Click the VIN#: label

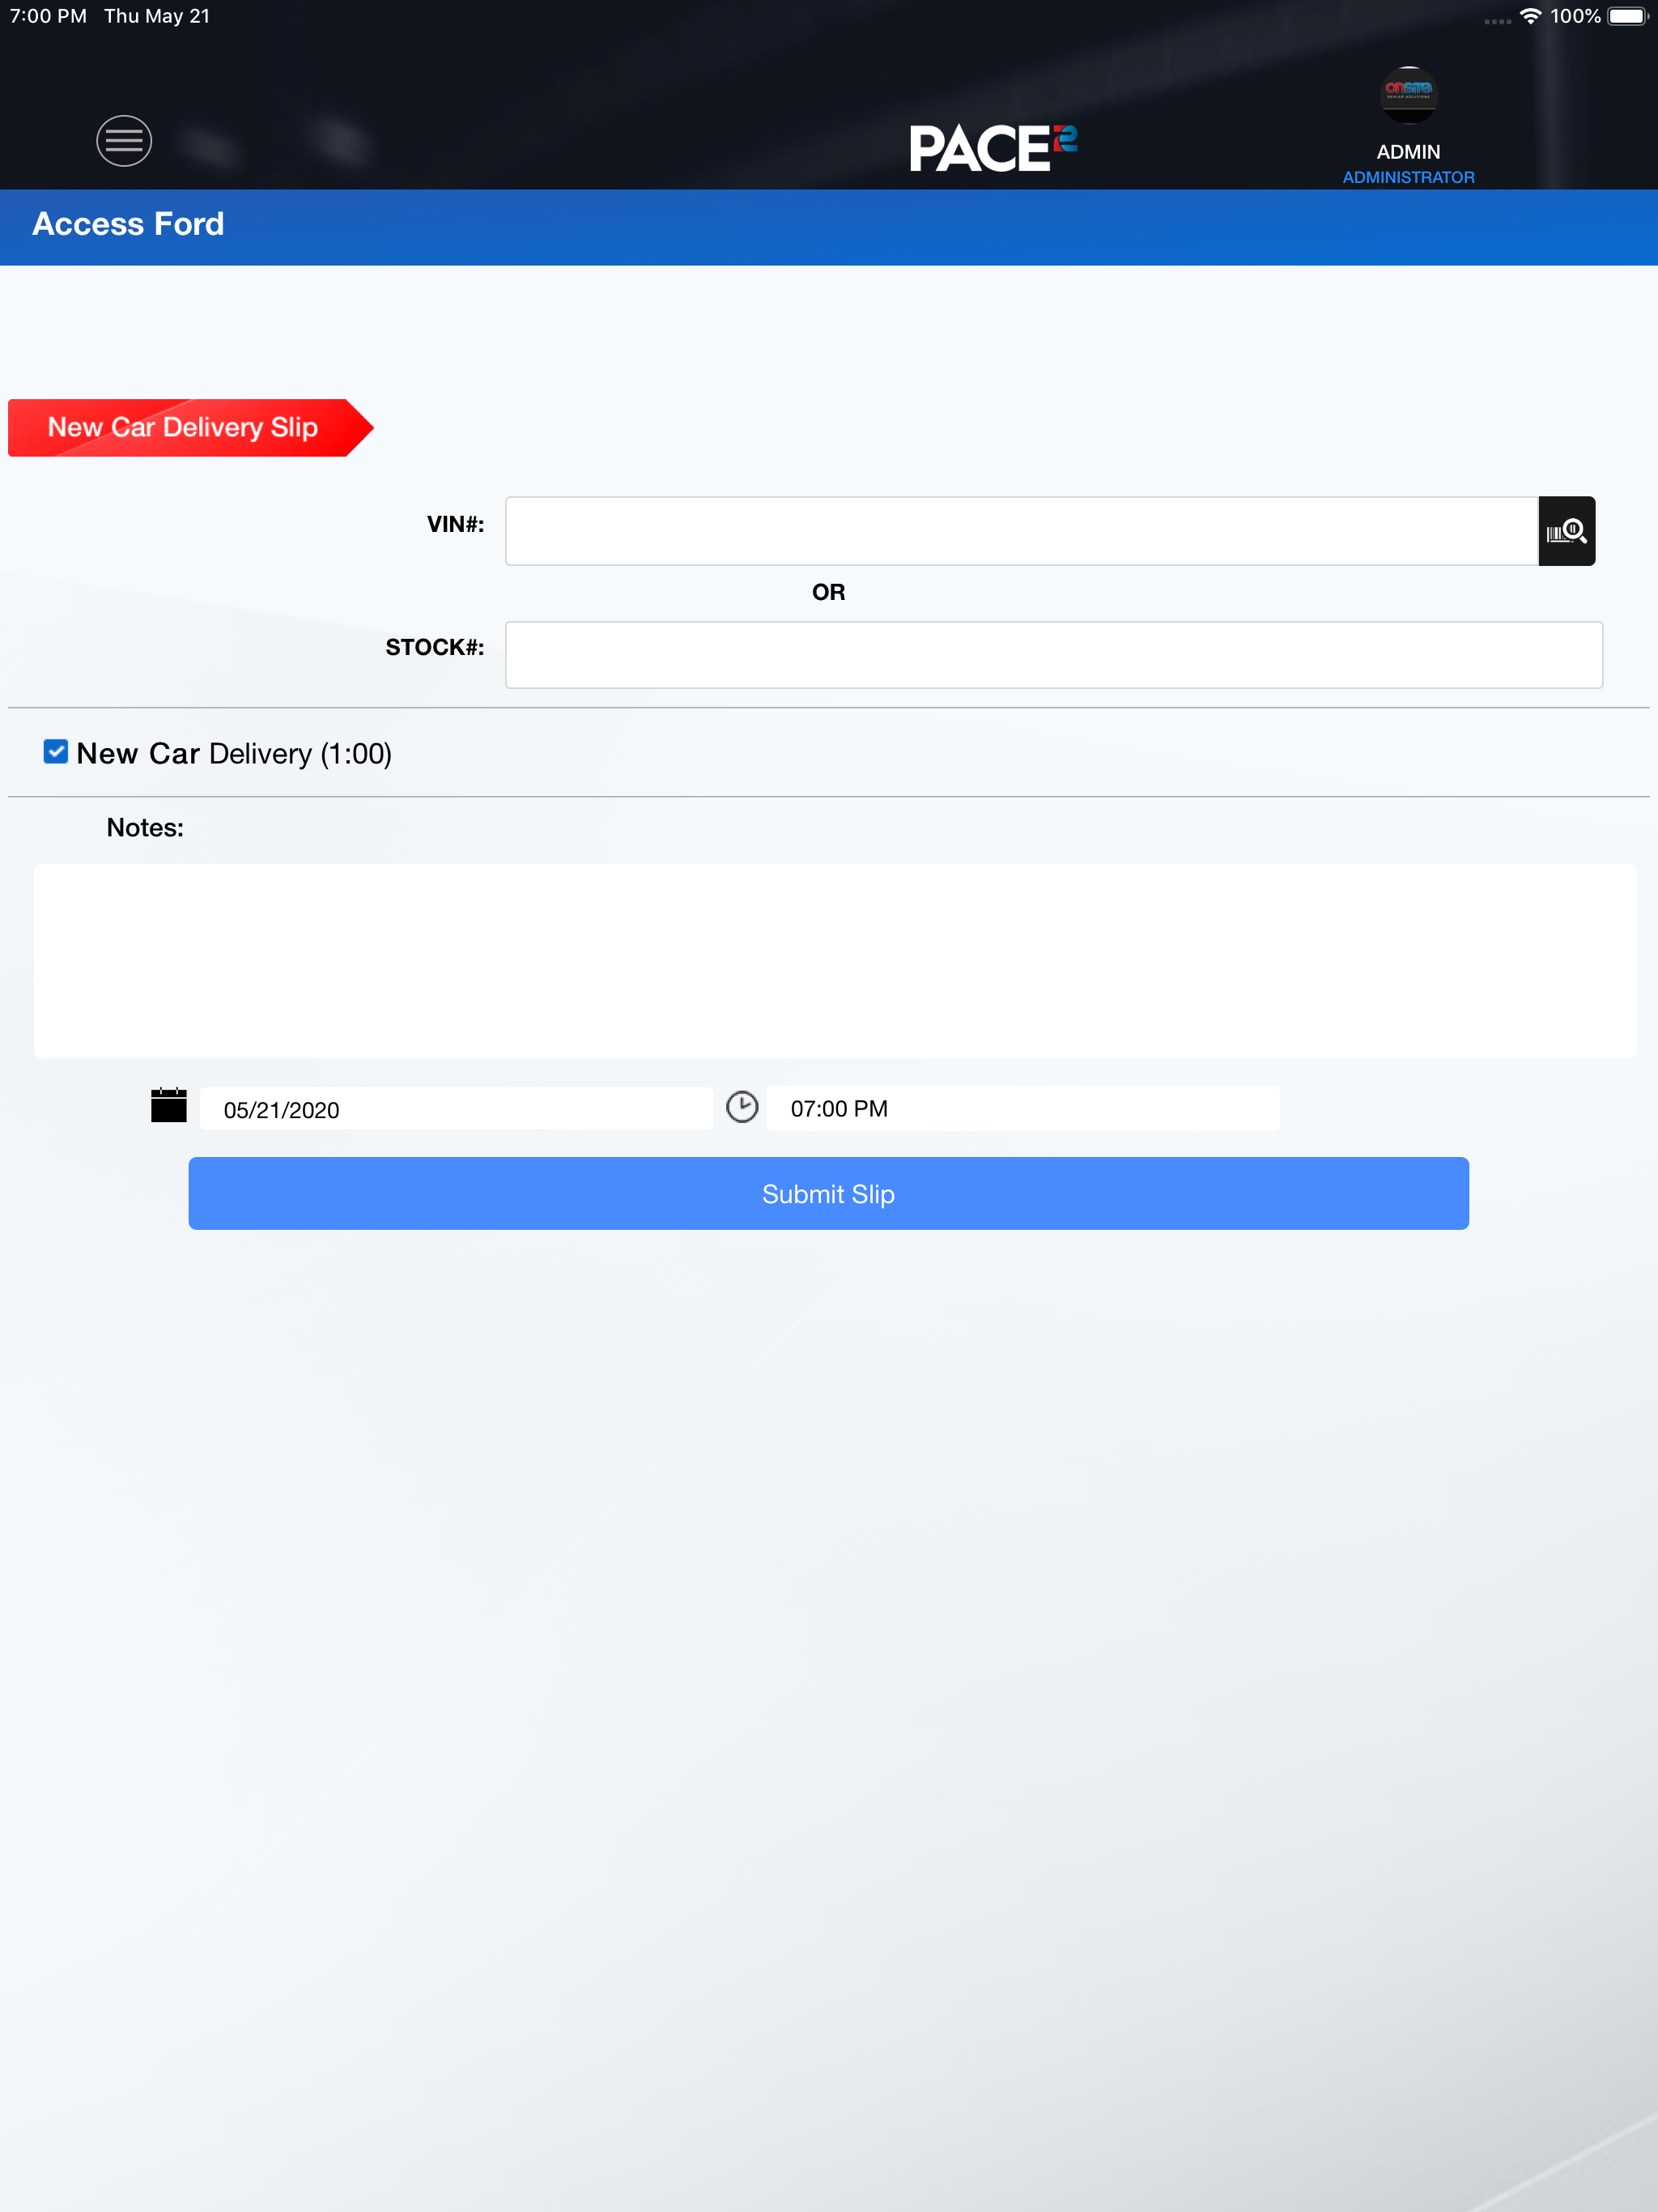click(455, 524)
